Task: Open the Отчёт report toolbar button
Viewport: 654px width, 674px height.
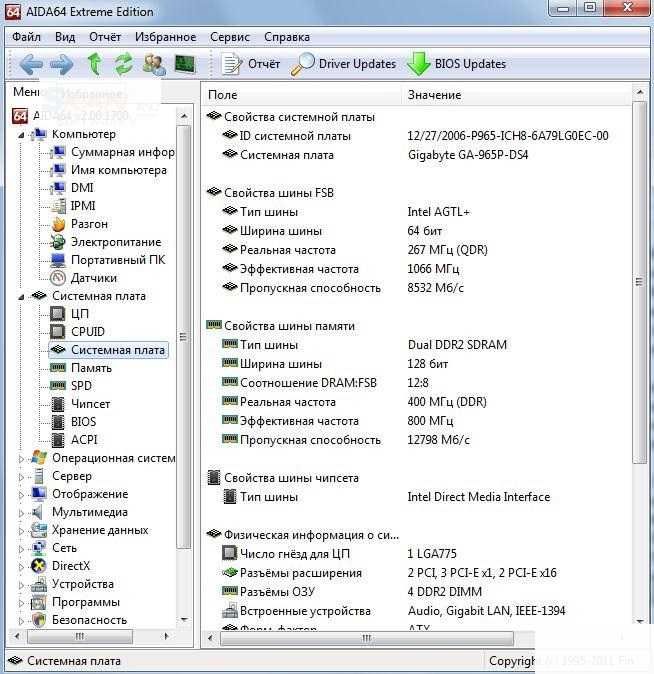Action: pyautogui.click(x=251, y=64)
